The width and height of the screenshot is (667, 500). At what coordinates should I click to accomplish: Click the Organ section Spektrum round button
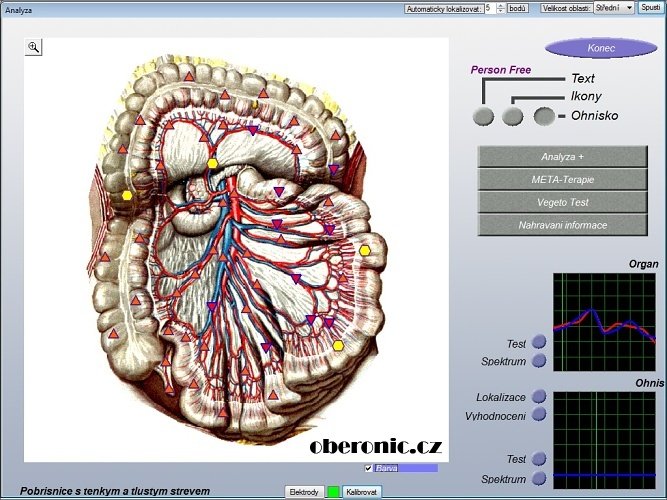(539, 360)
